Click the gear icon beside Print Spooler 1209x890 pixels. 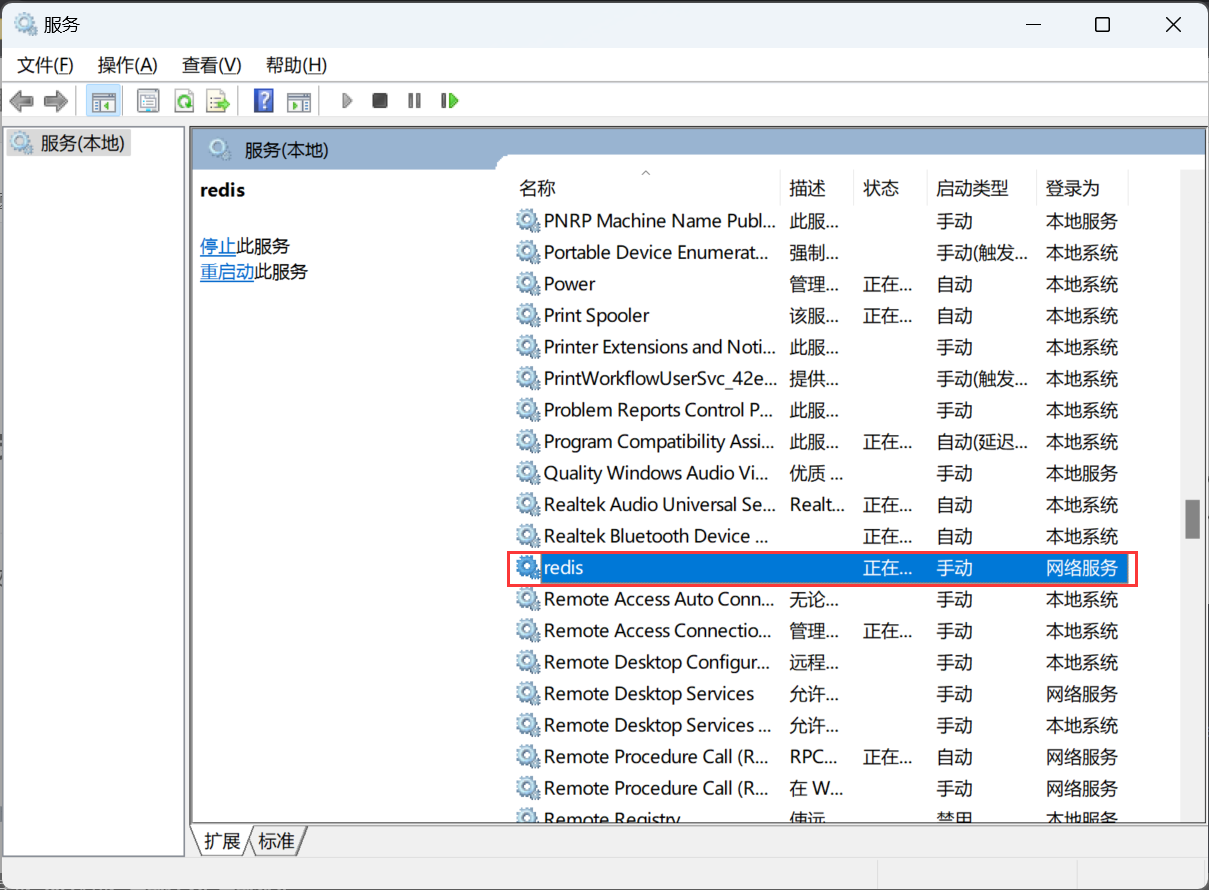(x=527, y=315)
